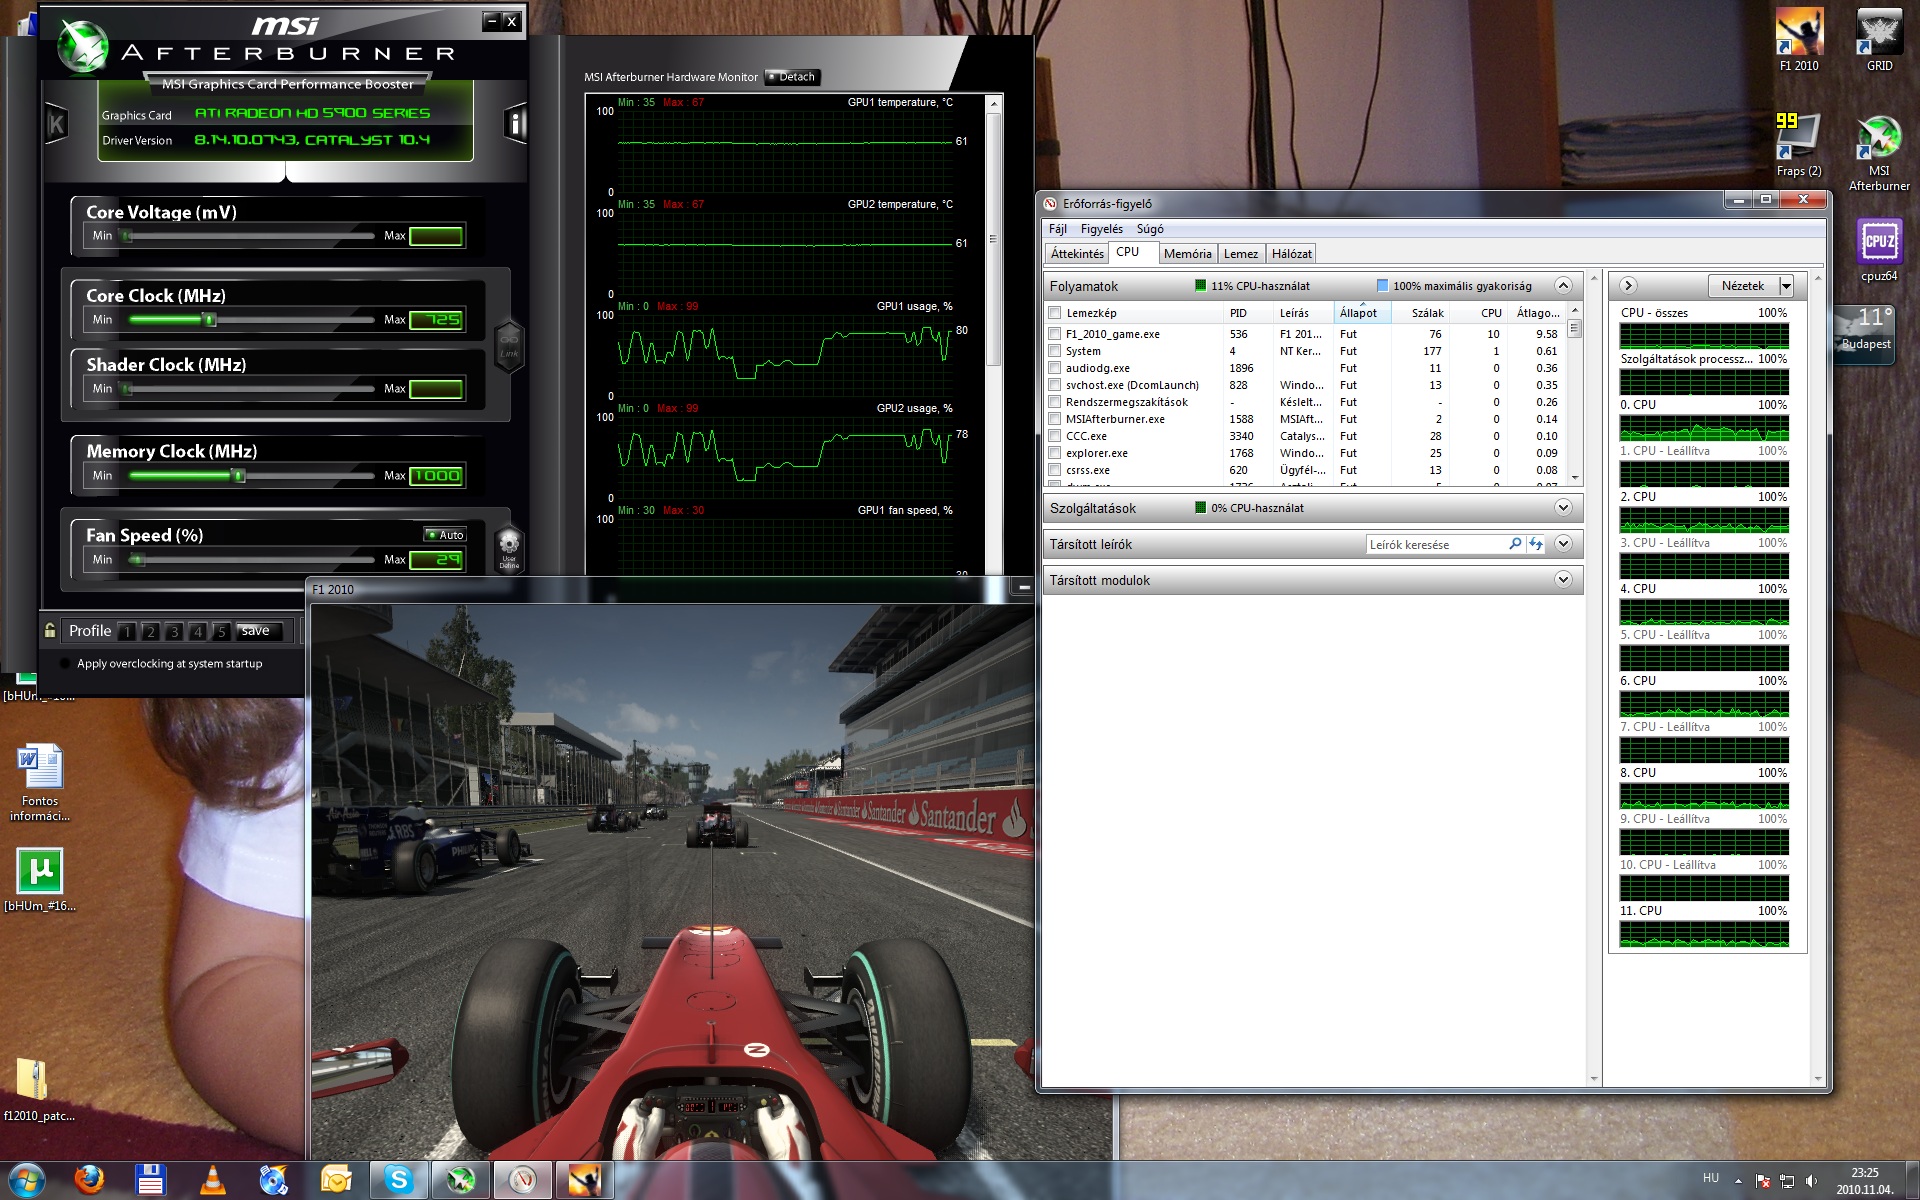Click the Leírók keresése search field
The image size is (1920, 1200).
(1437, 544)
